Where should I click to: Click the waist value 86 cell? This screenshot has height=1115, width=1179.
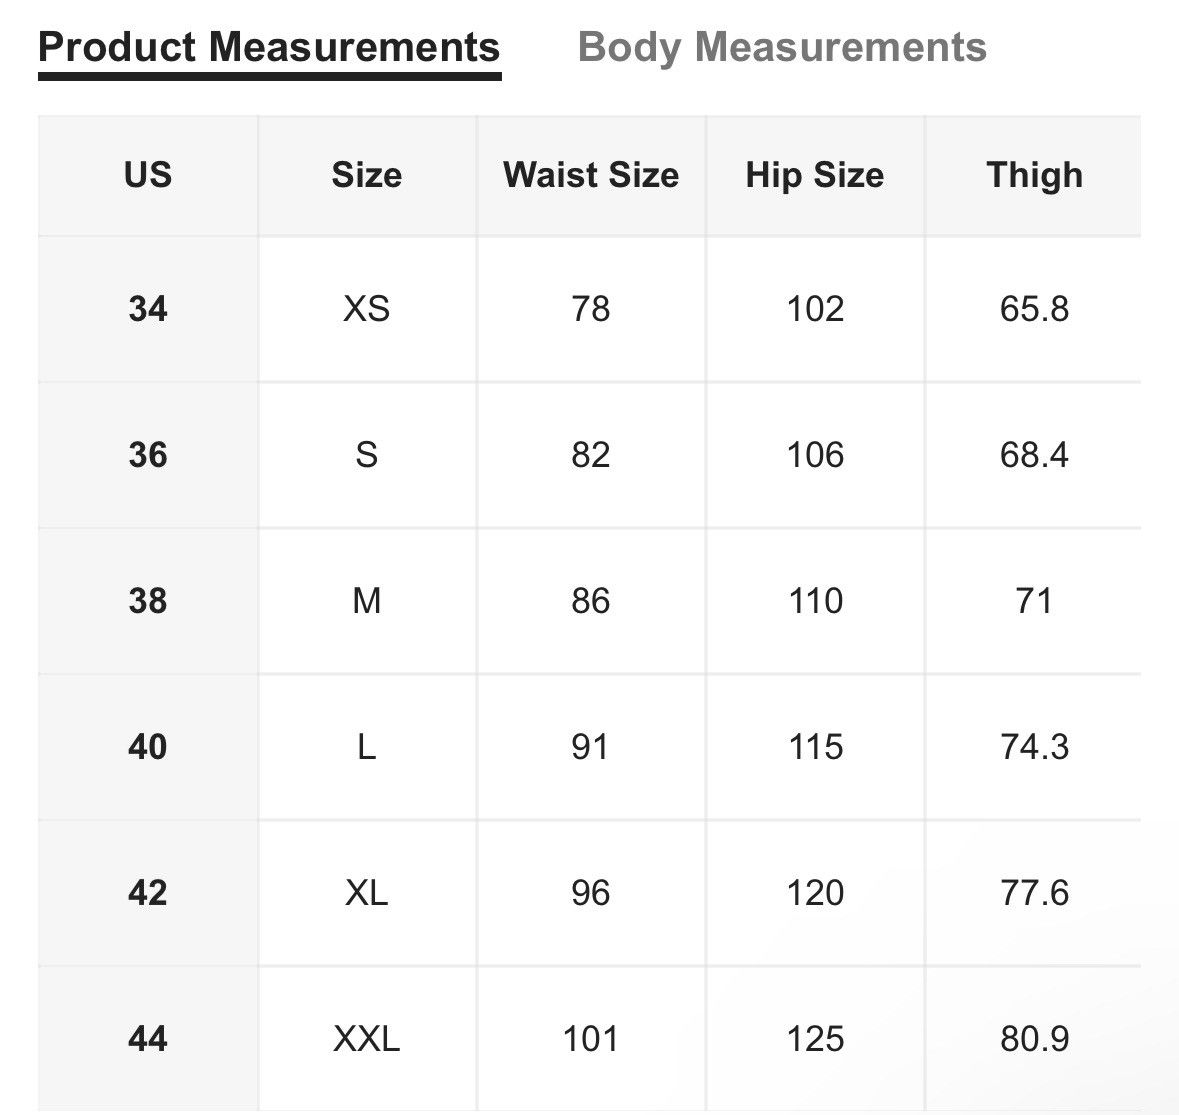tap(591, 601)
